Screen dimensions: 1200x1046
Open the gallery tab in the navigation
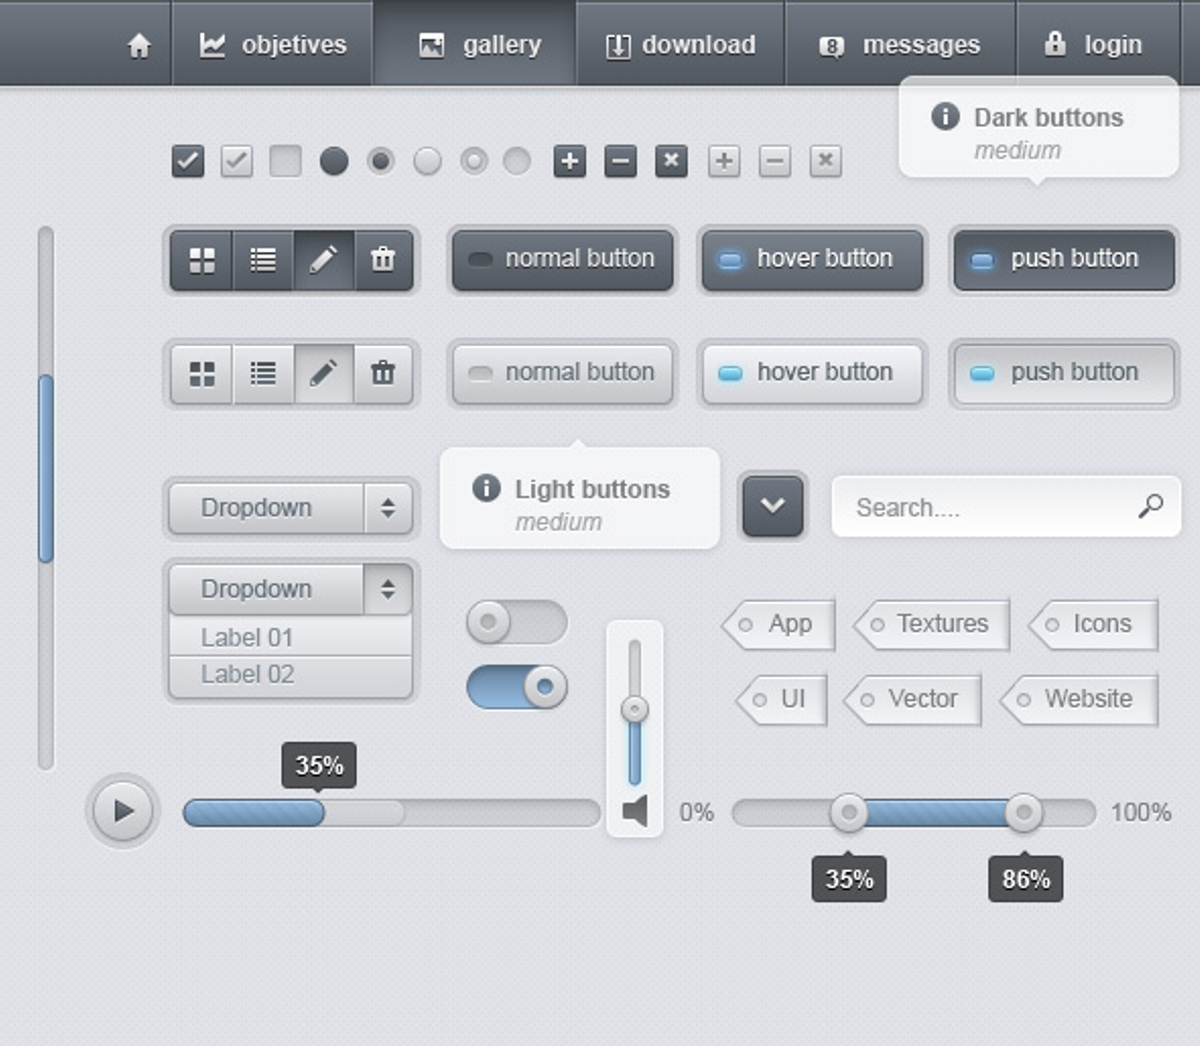[x=480, y=45]
